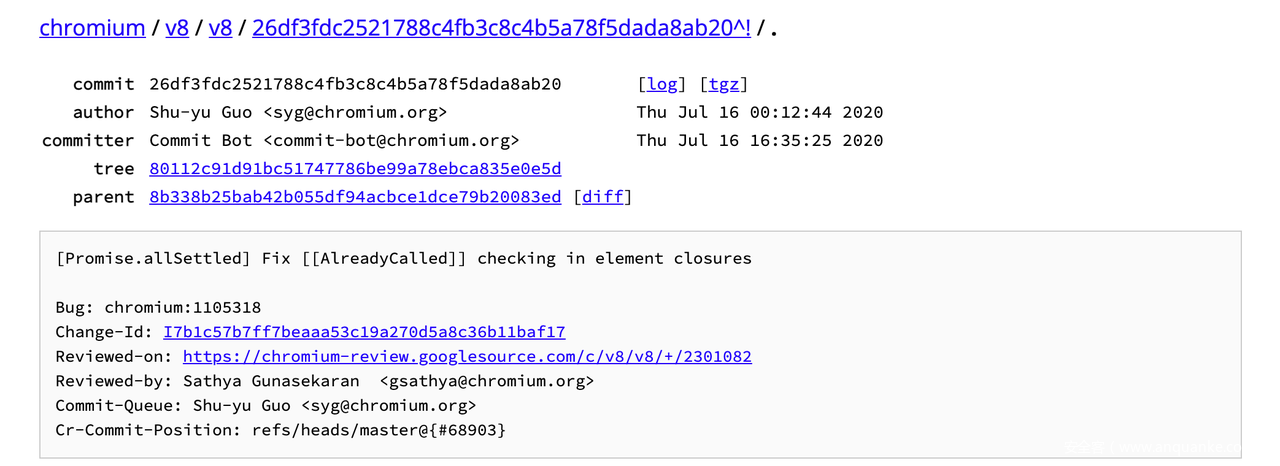This screenshot has height=466, width=1280.
Task: Open the 26df3fdc…^! breadcrumb link
Action: tap(501, 28)
